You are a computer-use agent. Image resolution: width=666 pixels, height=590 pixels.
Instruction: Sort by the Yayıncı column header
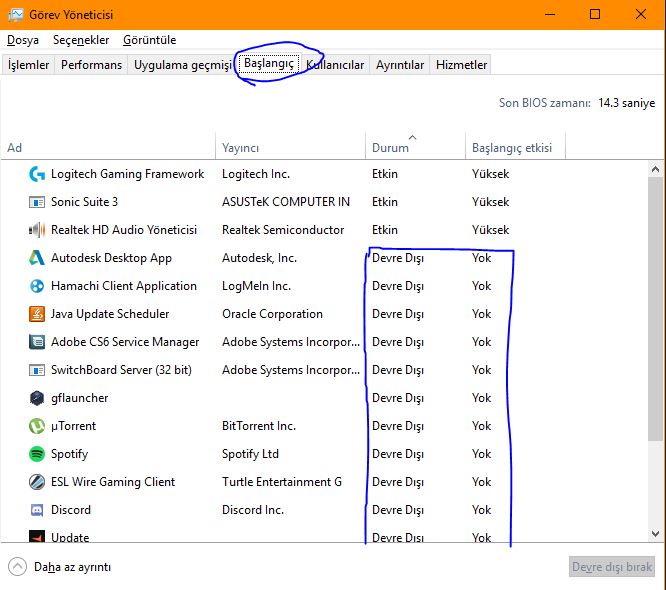pyautogui.click(x=291, y=148)
